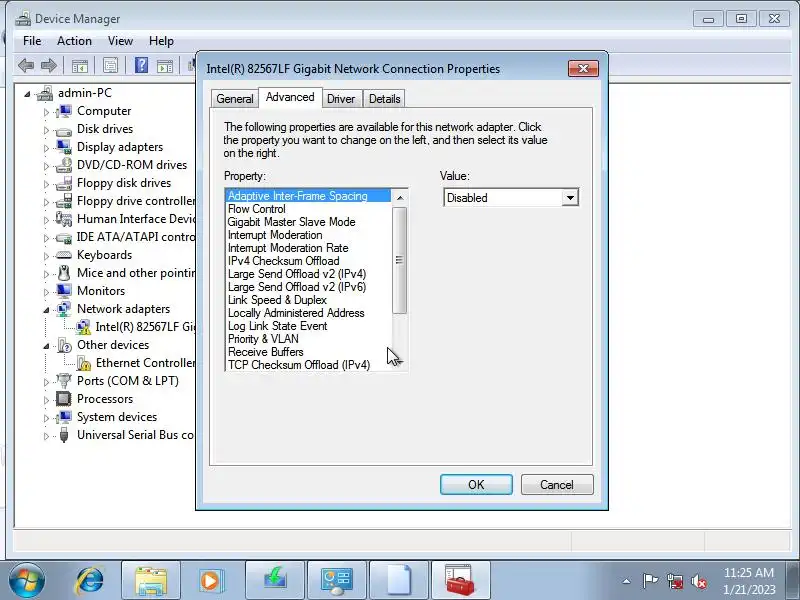Open the View menu
The image size is (800, 600).
pyautogui.click(x=120, y=41)
